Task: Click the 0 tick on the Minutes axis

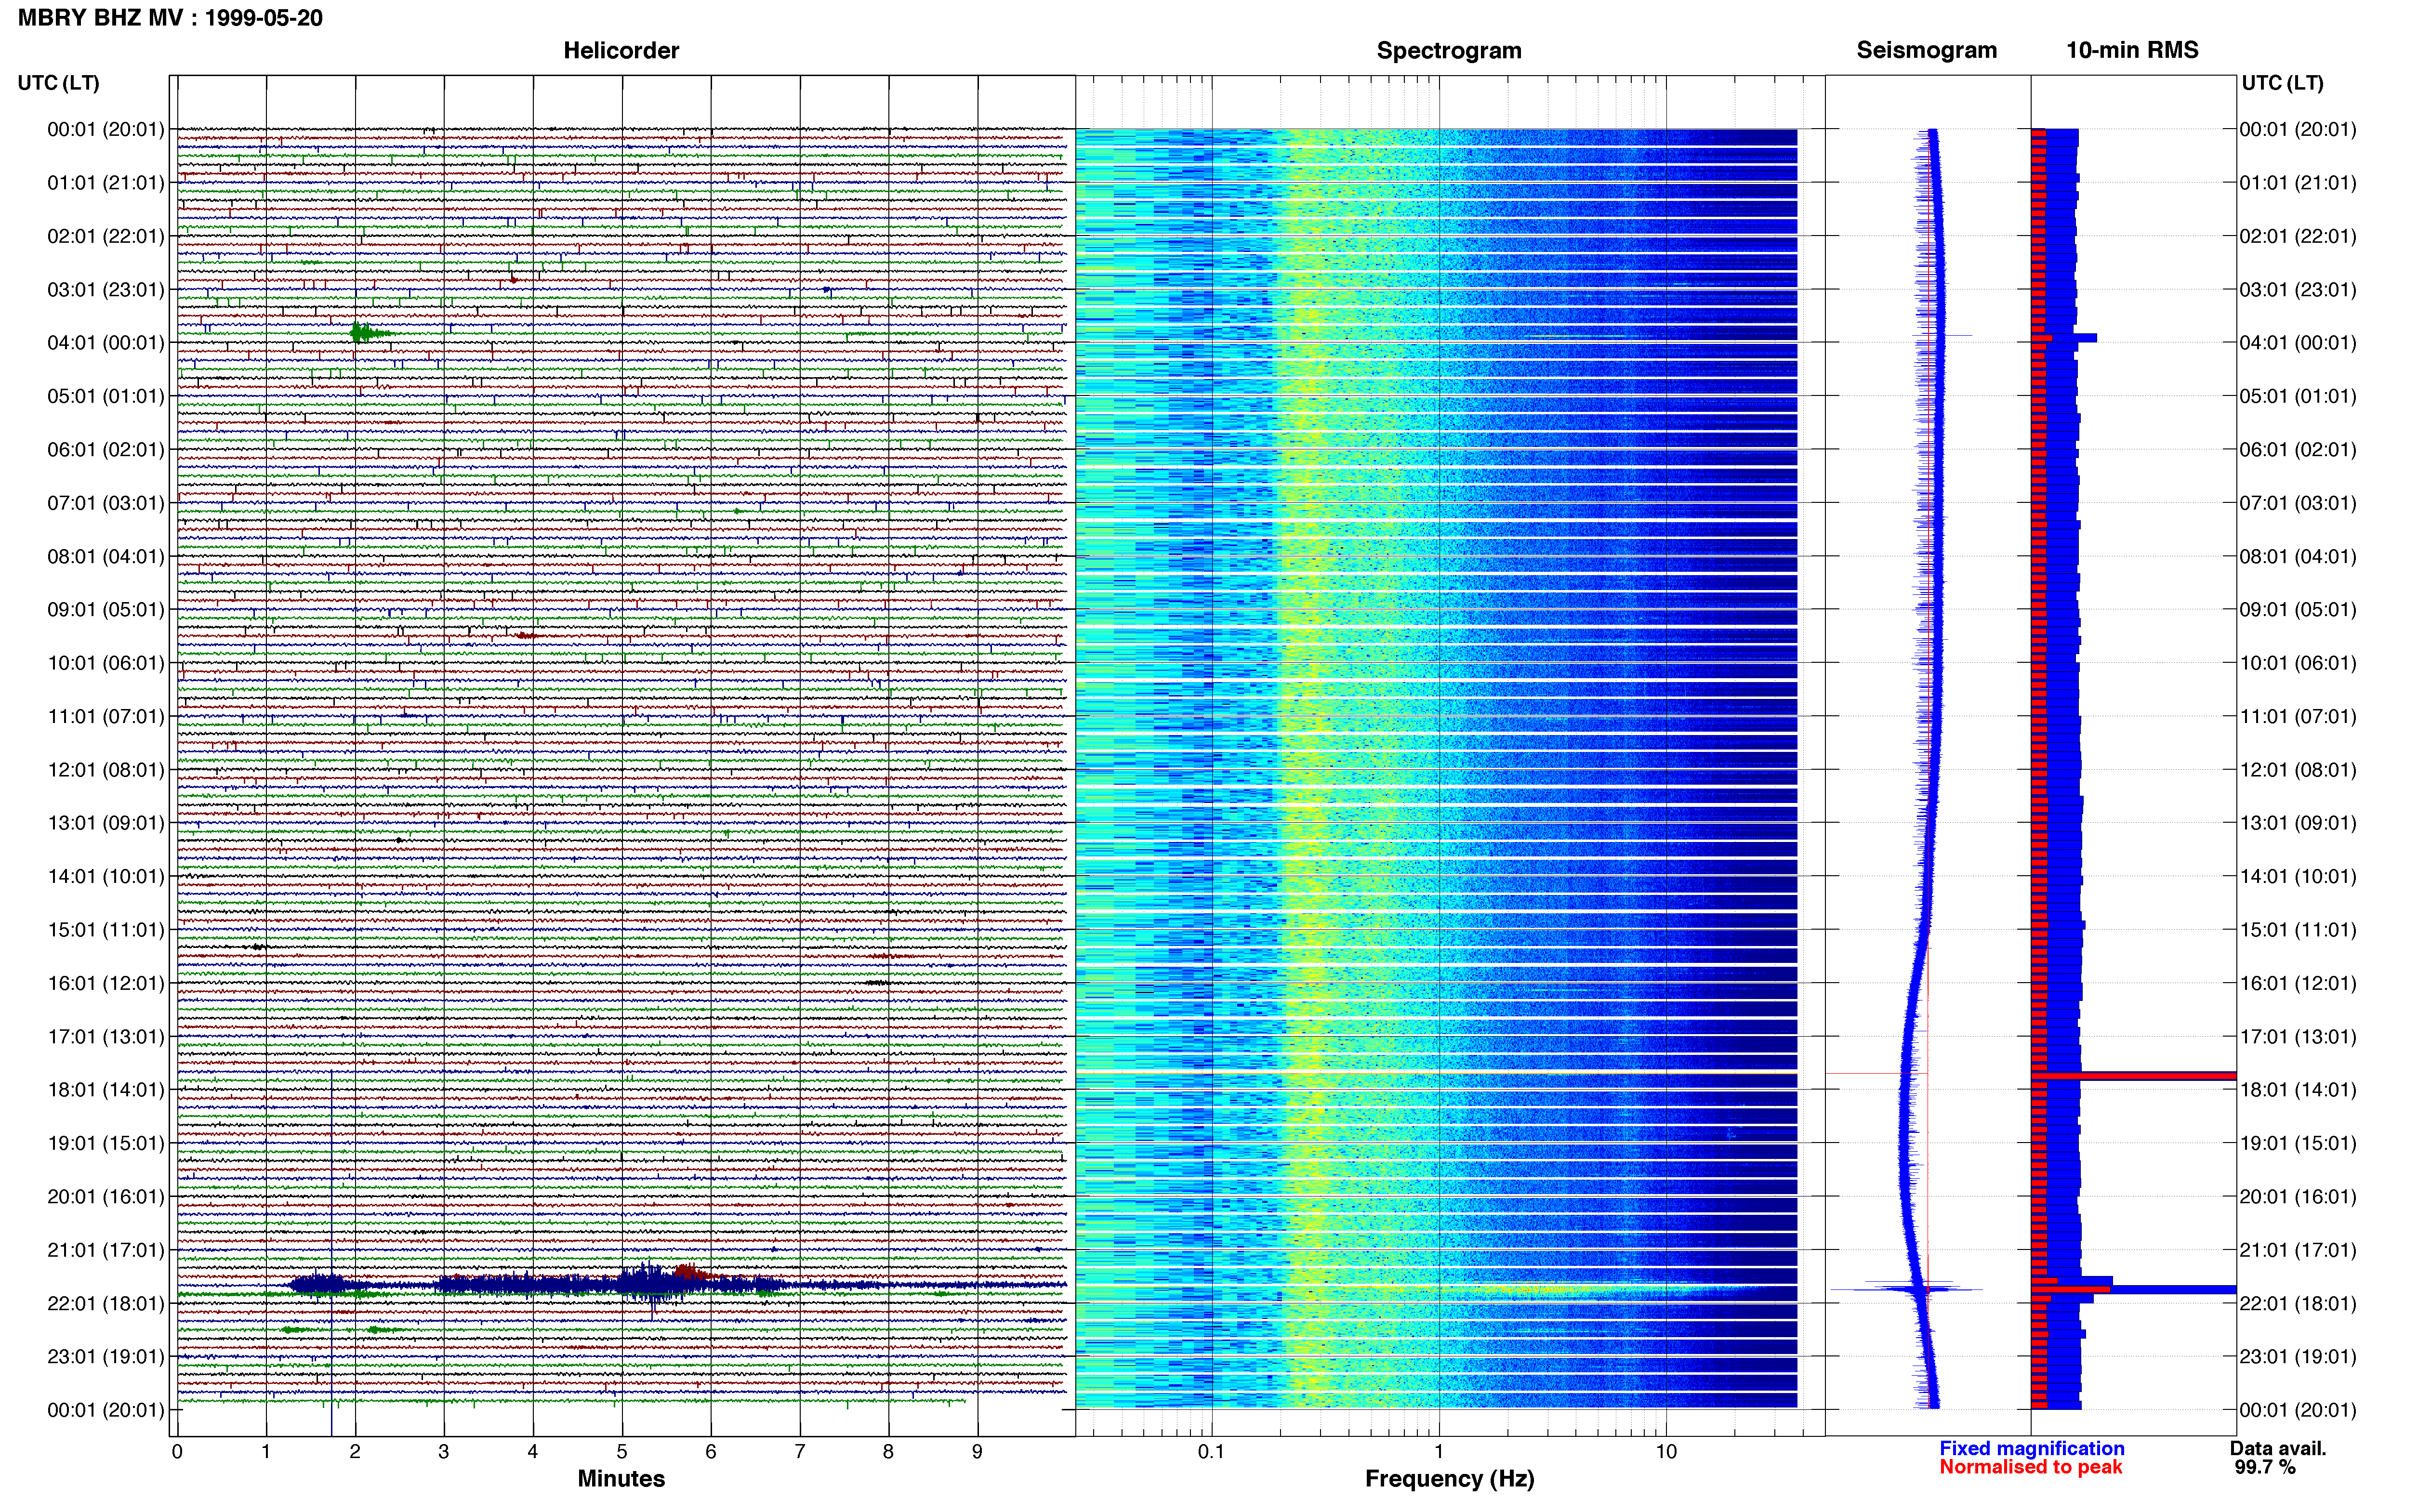Action: (177, 1452)
